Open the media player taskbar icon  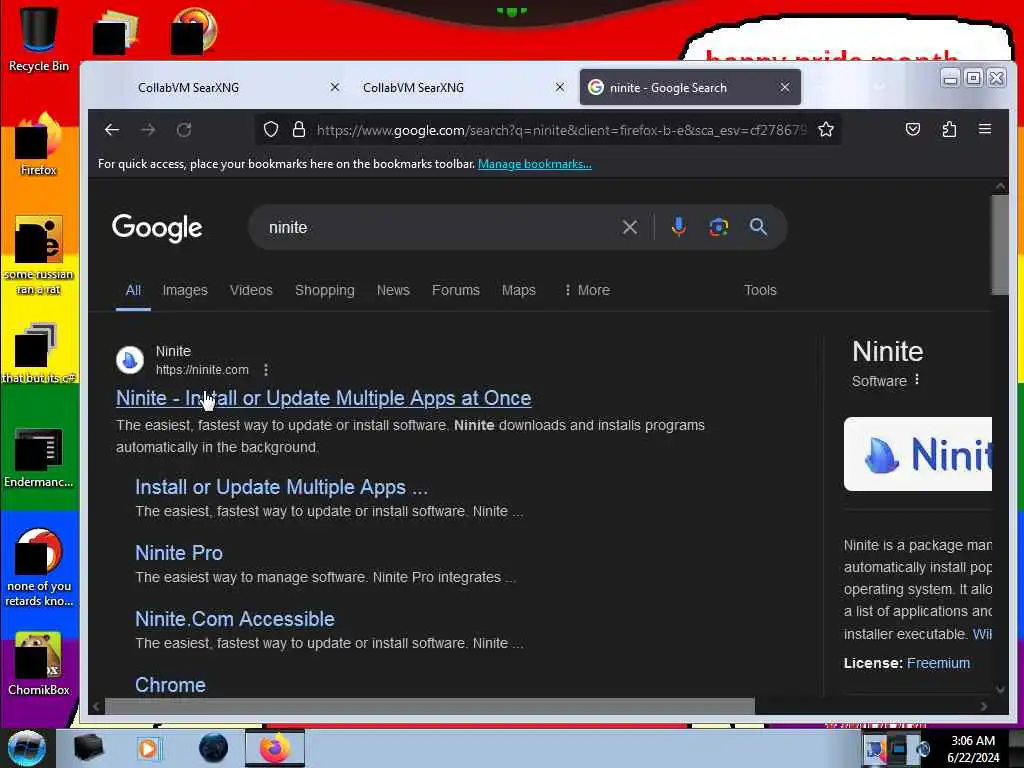(148, 748)
